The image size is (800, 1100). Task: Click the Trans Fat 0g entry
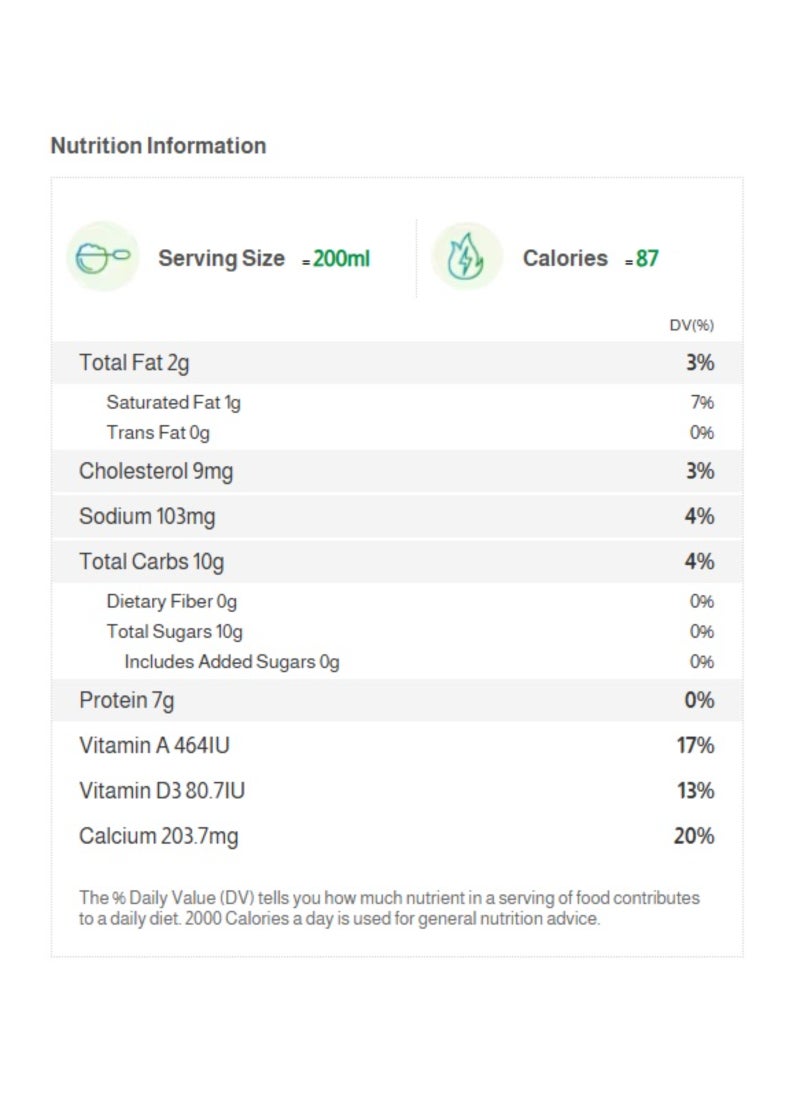(158, 433)
